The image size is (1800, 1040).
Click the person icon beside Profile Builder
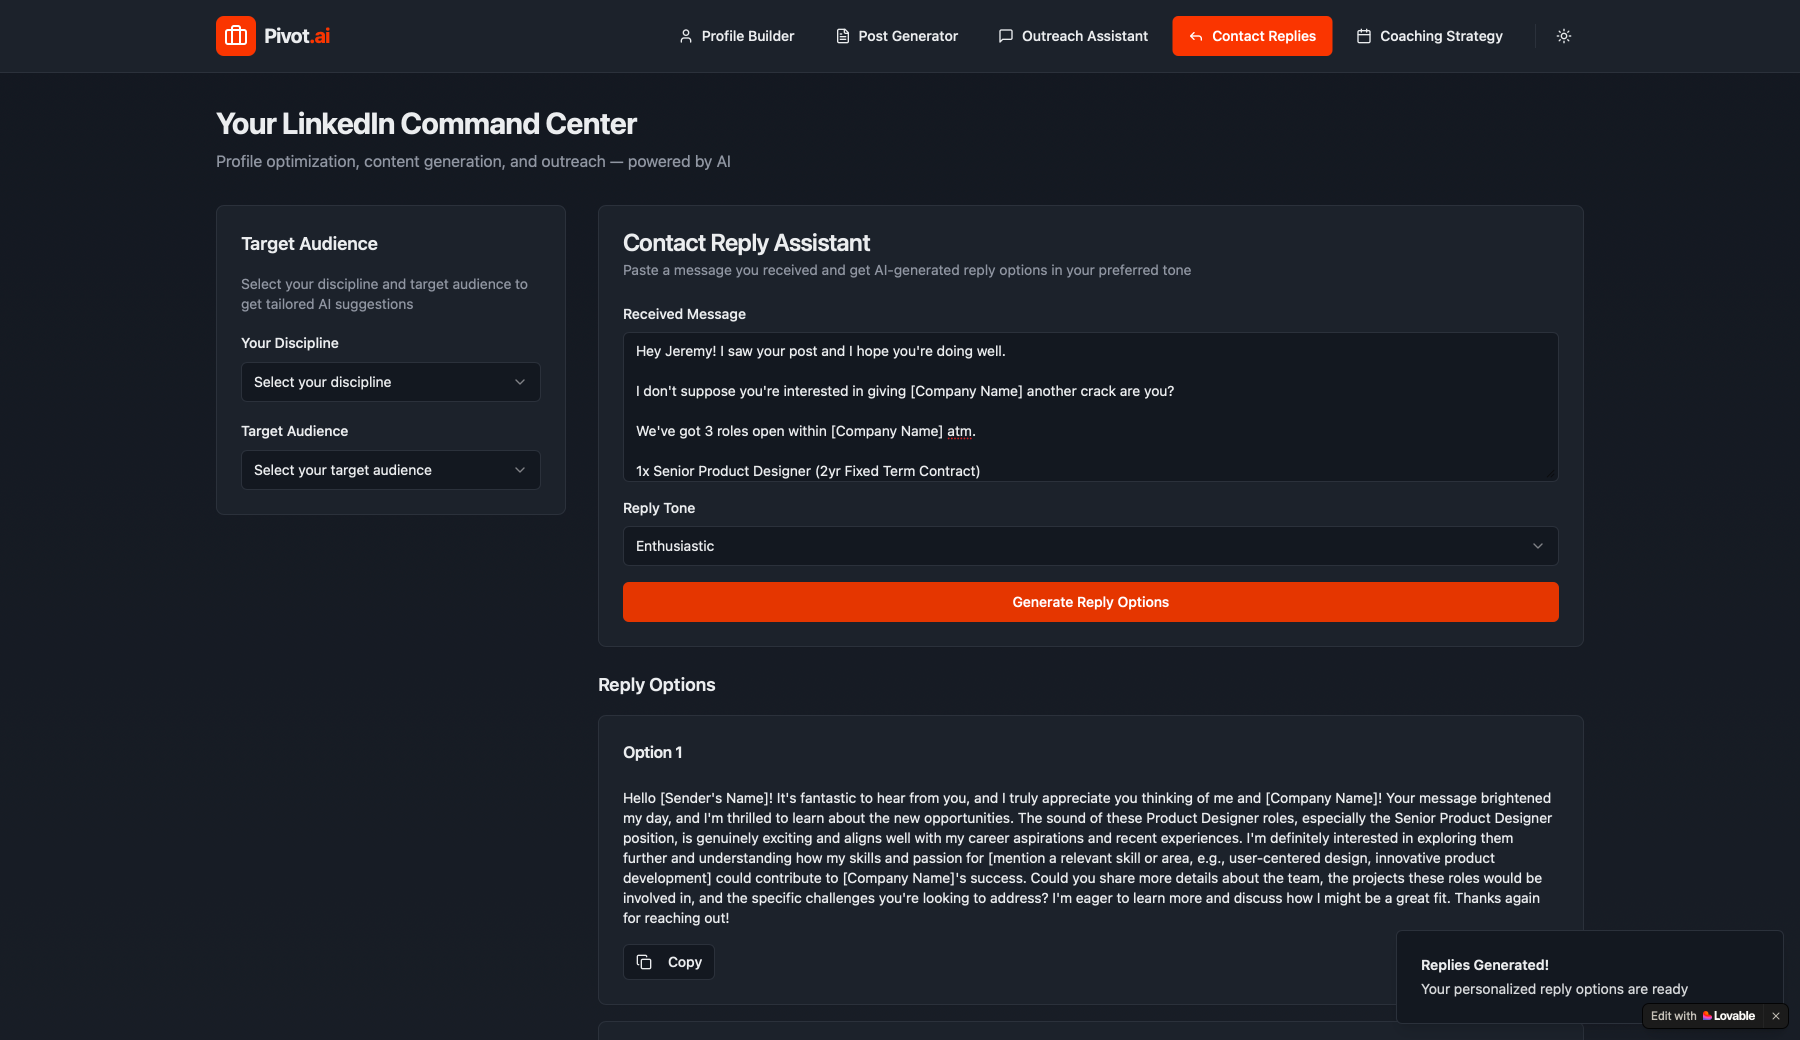pyautogui.click(x=686, y=36)
